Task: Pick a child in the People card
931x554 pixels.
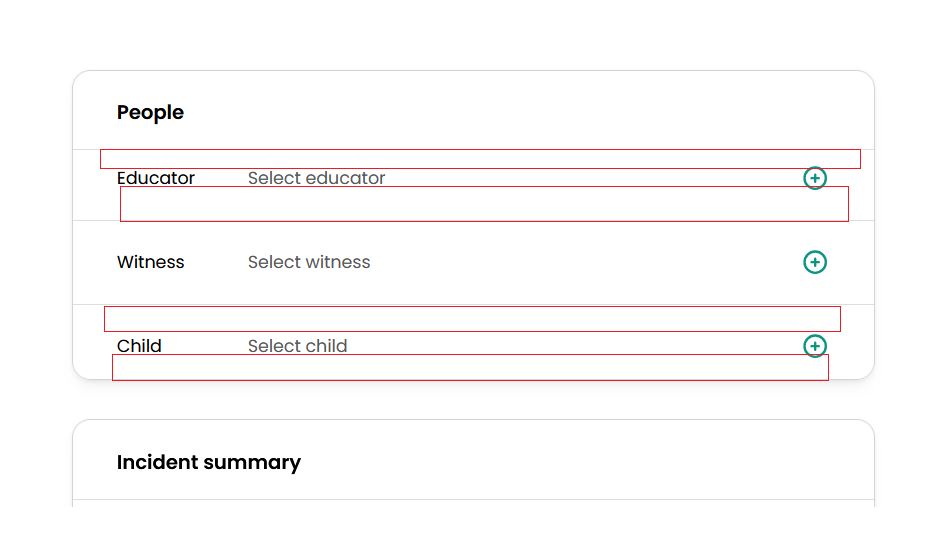Action: pyautogui.click(x=298, y=346)
